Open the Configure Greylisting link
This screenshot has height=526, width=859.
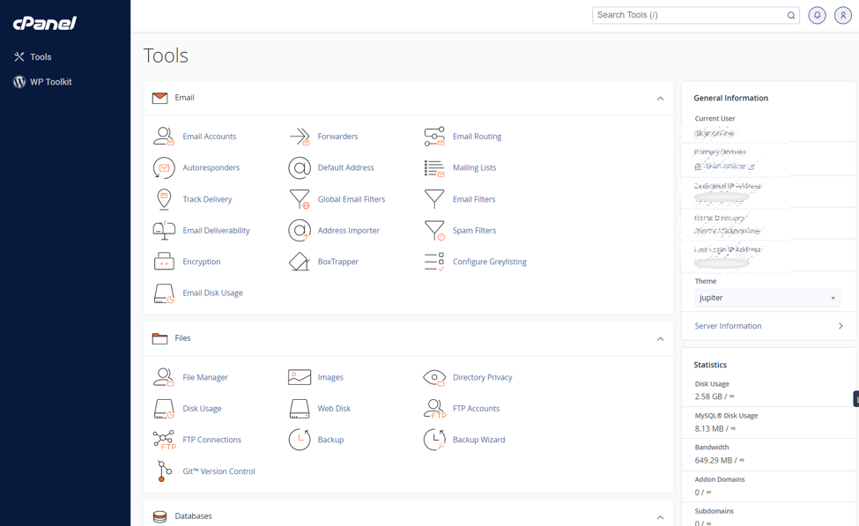click(489, 262)
